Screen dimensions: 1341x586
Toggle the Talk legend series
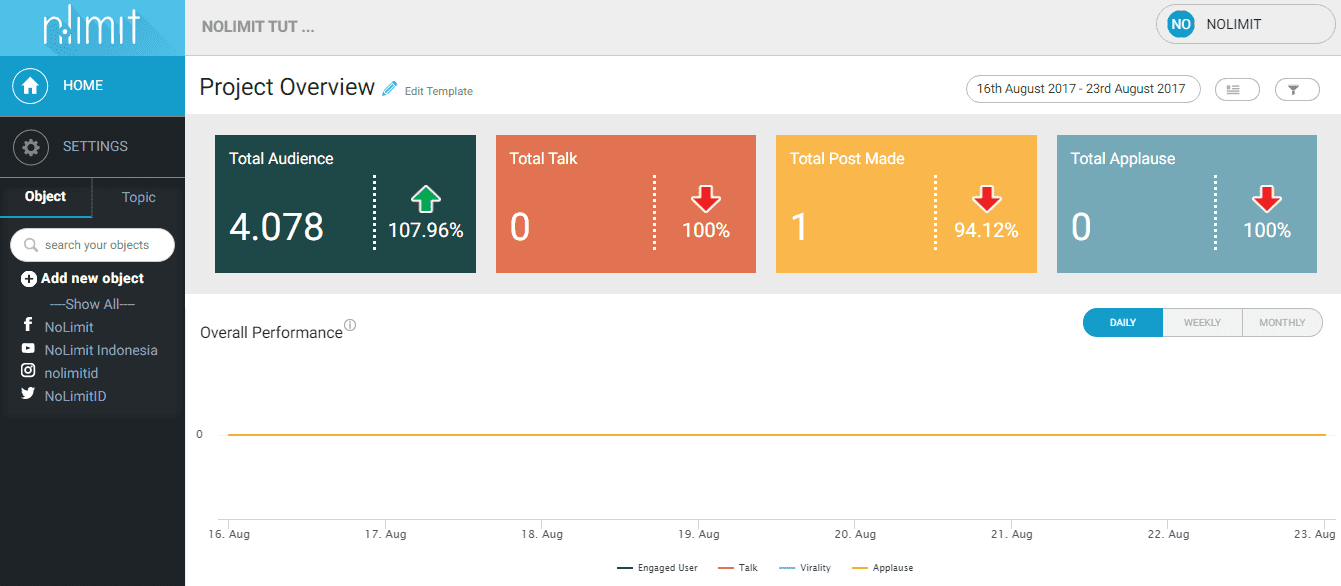click(x=738, y=568)
